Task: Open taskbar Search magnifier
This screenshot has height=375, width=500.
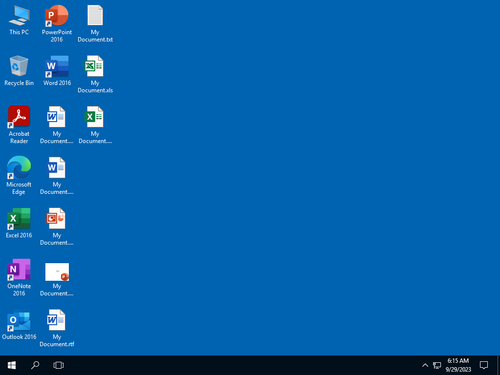Action: (x=35, y=365)
